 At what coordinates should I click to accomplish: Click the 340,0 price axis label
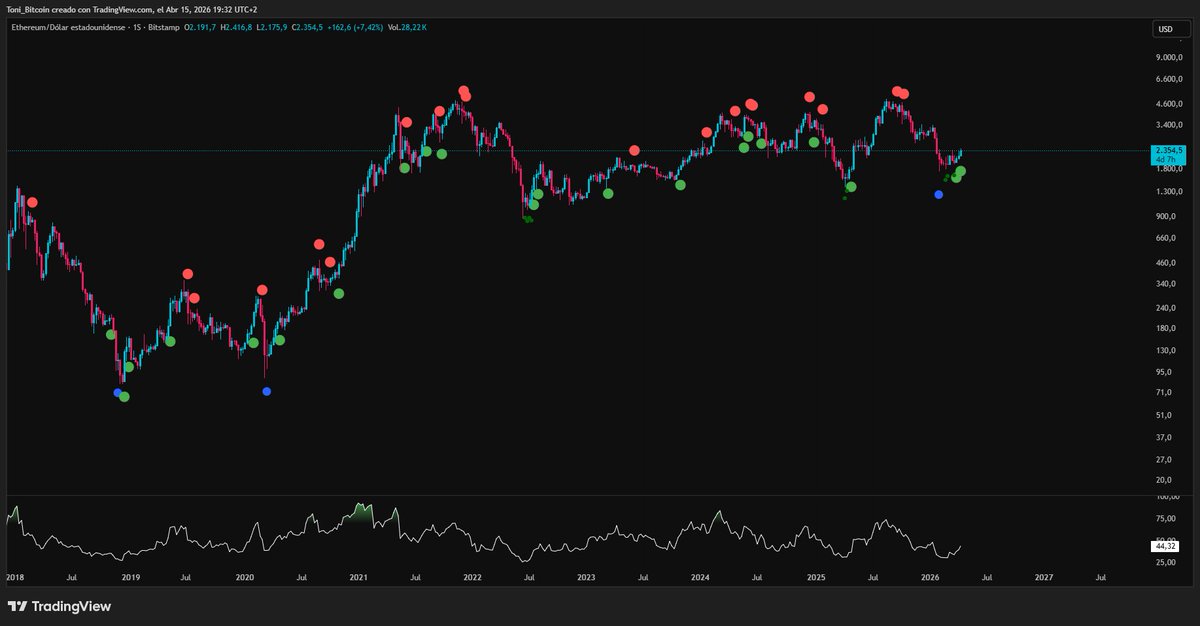[1166, 284]
